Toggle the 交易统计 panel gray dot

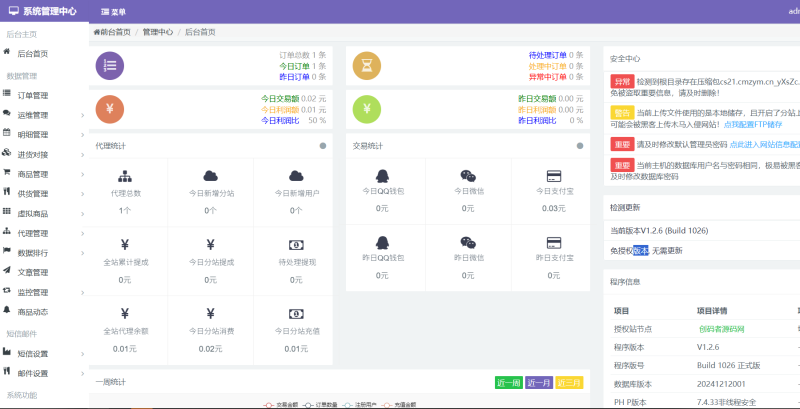(x=580, y=146)
